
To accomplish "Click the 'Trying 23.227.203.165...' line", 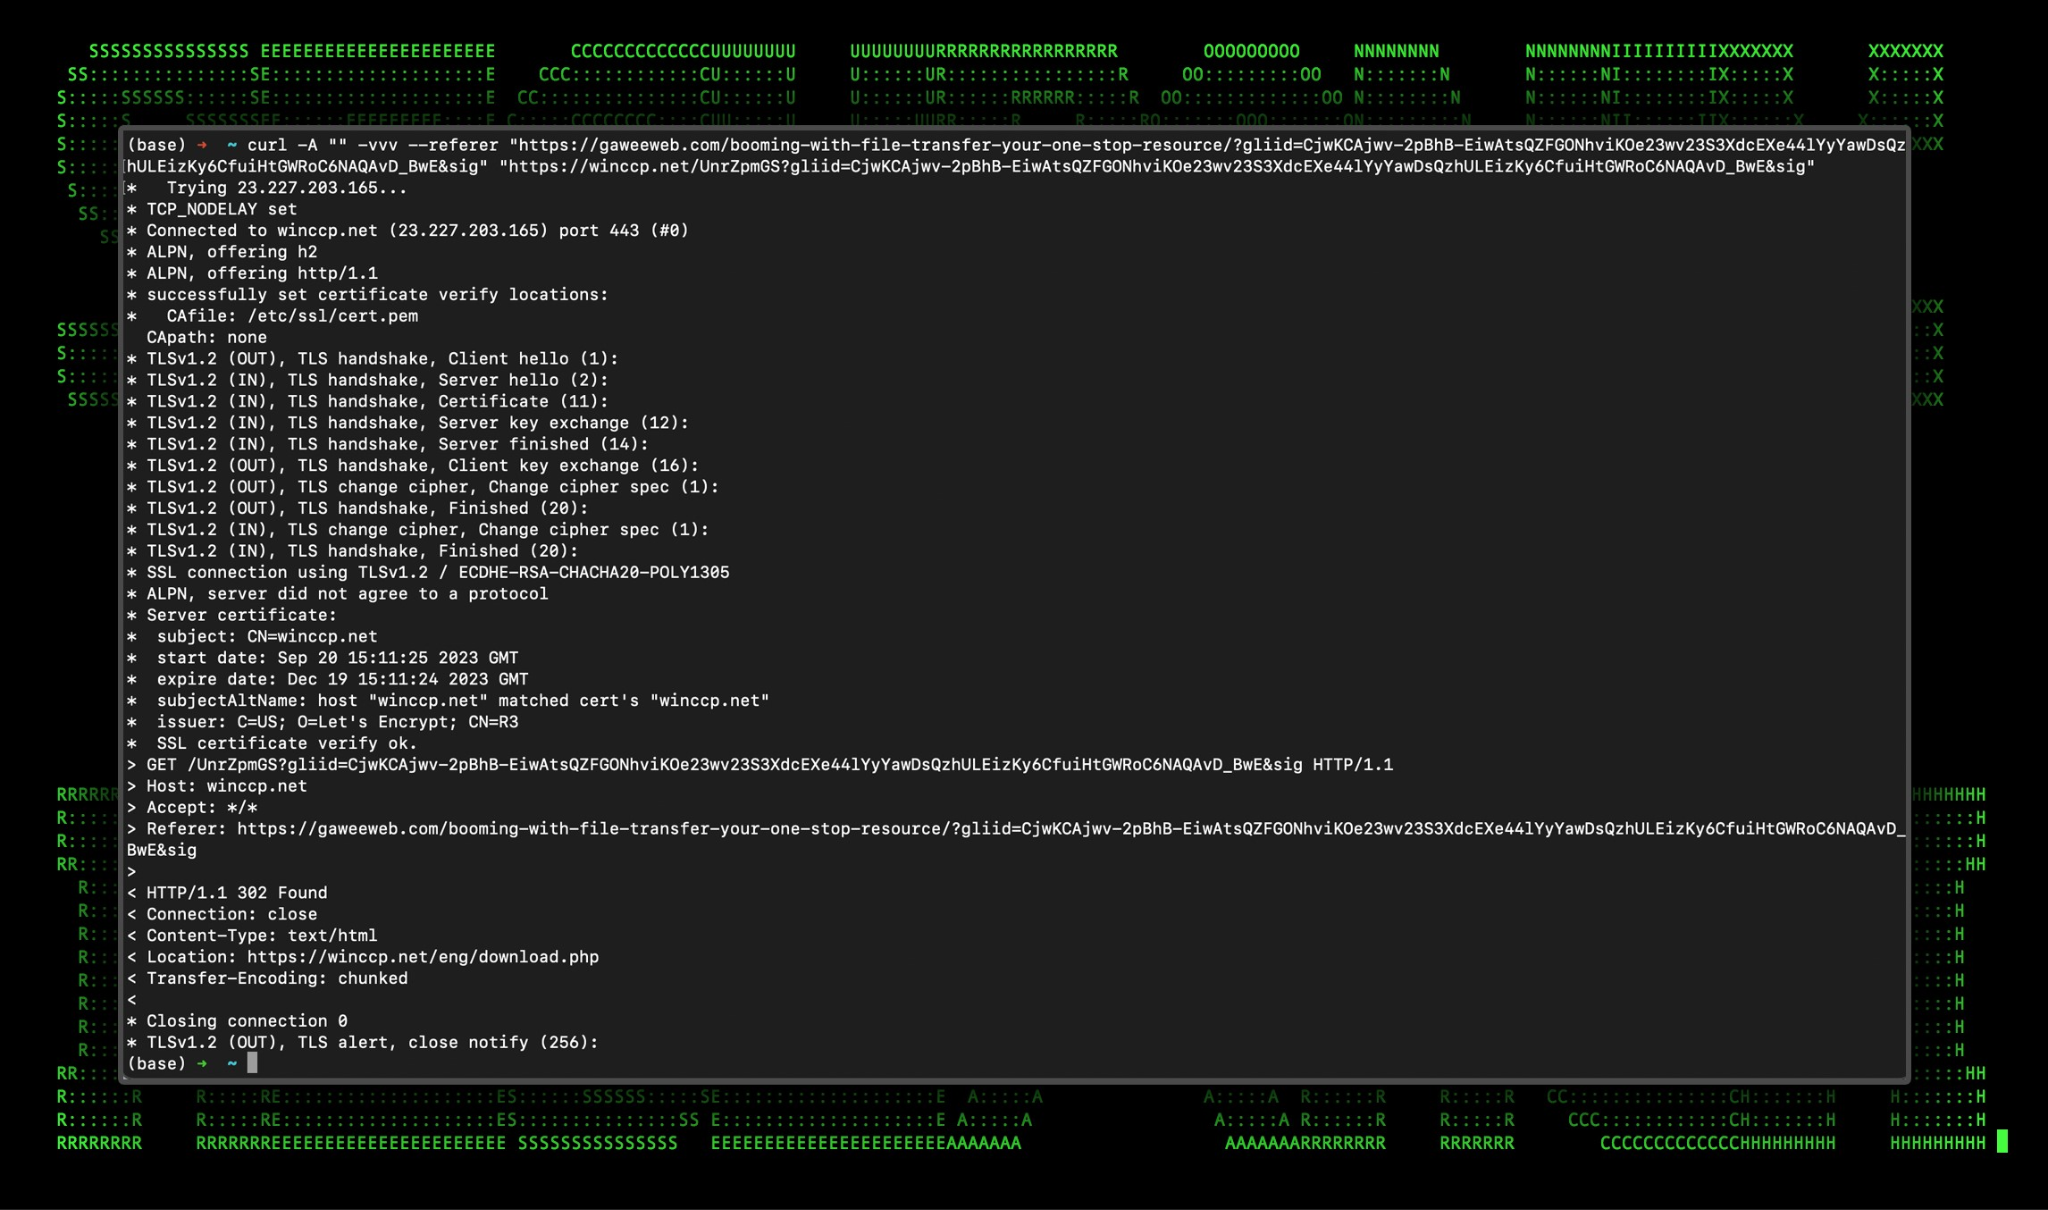I will (286, 188).
